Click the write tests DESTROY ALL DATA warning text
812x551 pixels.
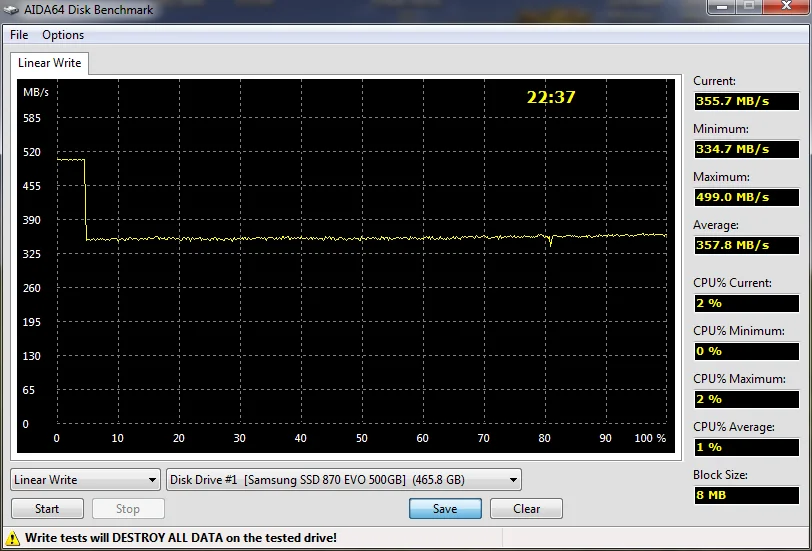click(181, 538)
